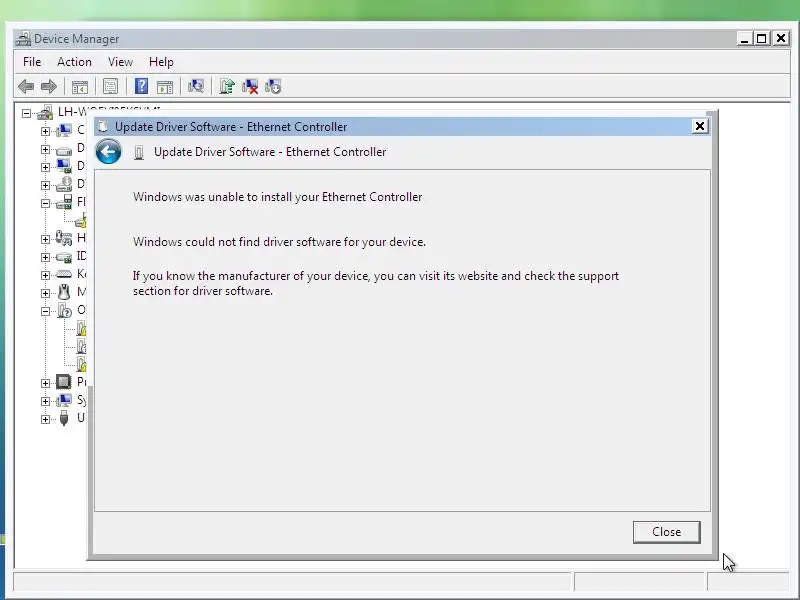Select the Display adapters category icon

pos(64,166)
